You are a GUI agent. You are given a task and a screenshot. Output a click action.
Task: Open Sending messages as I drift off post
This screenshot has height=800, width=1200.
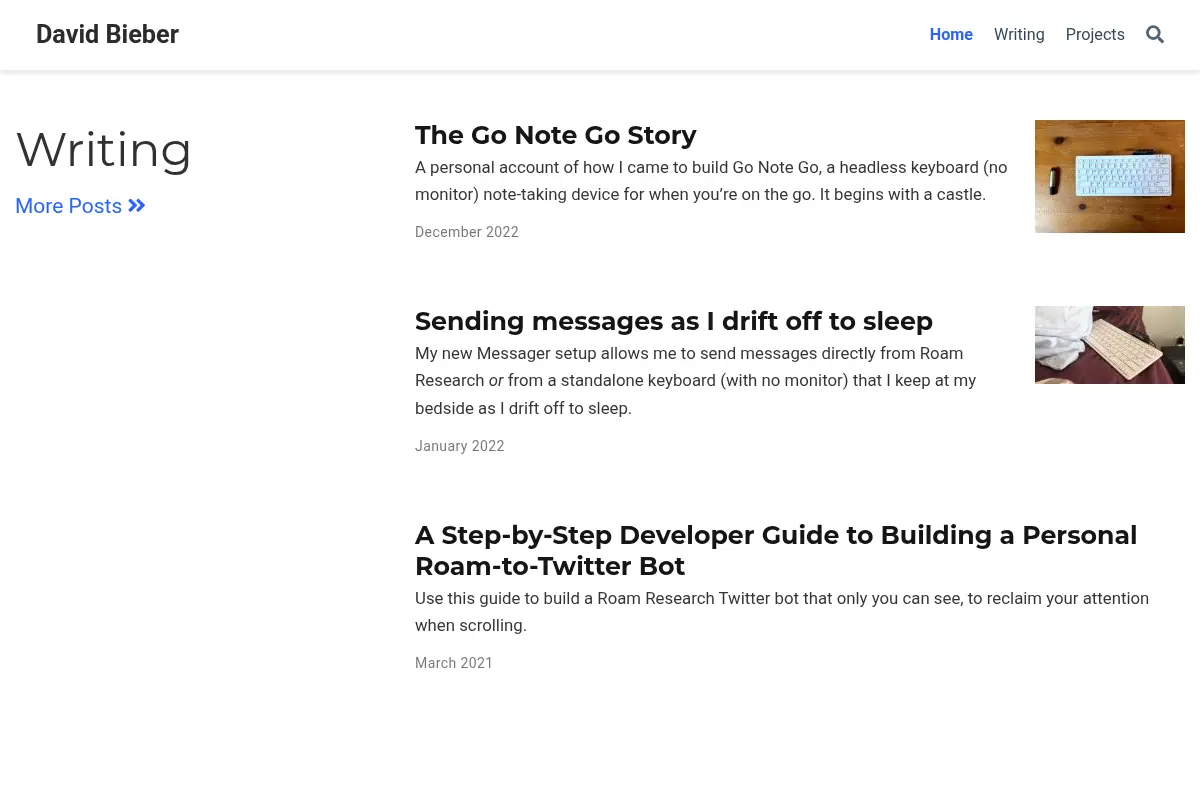pyautogui.click(x=674, y=321)
